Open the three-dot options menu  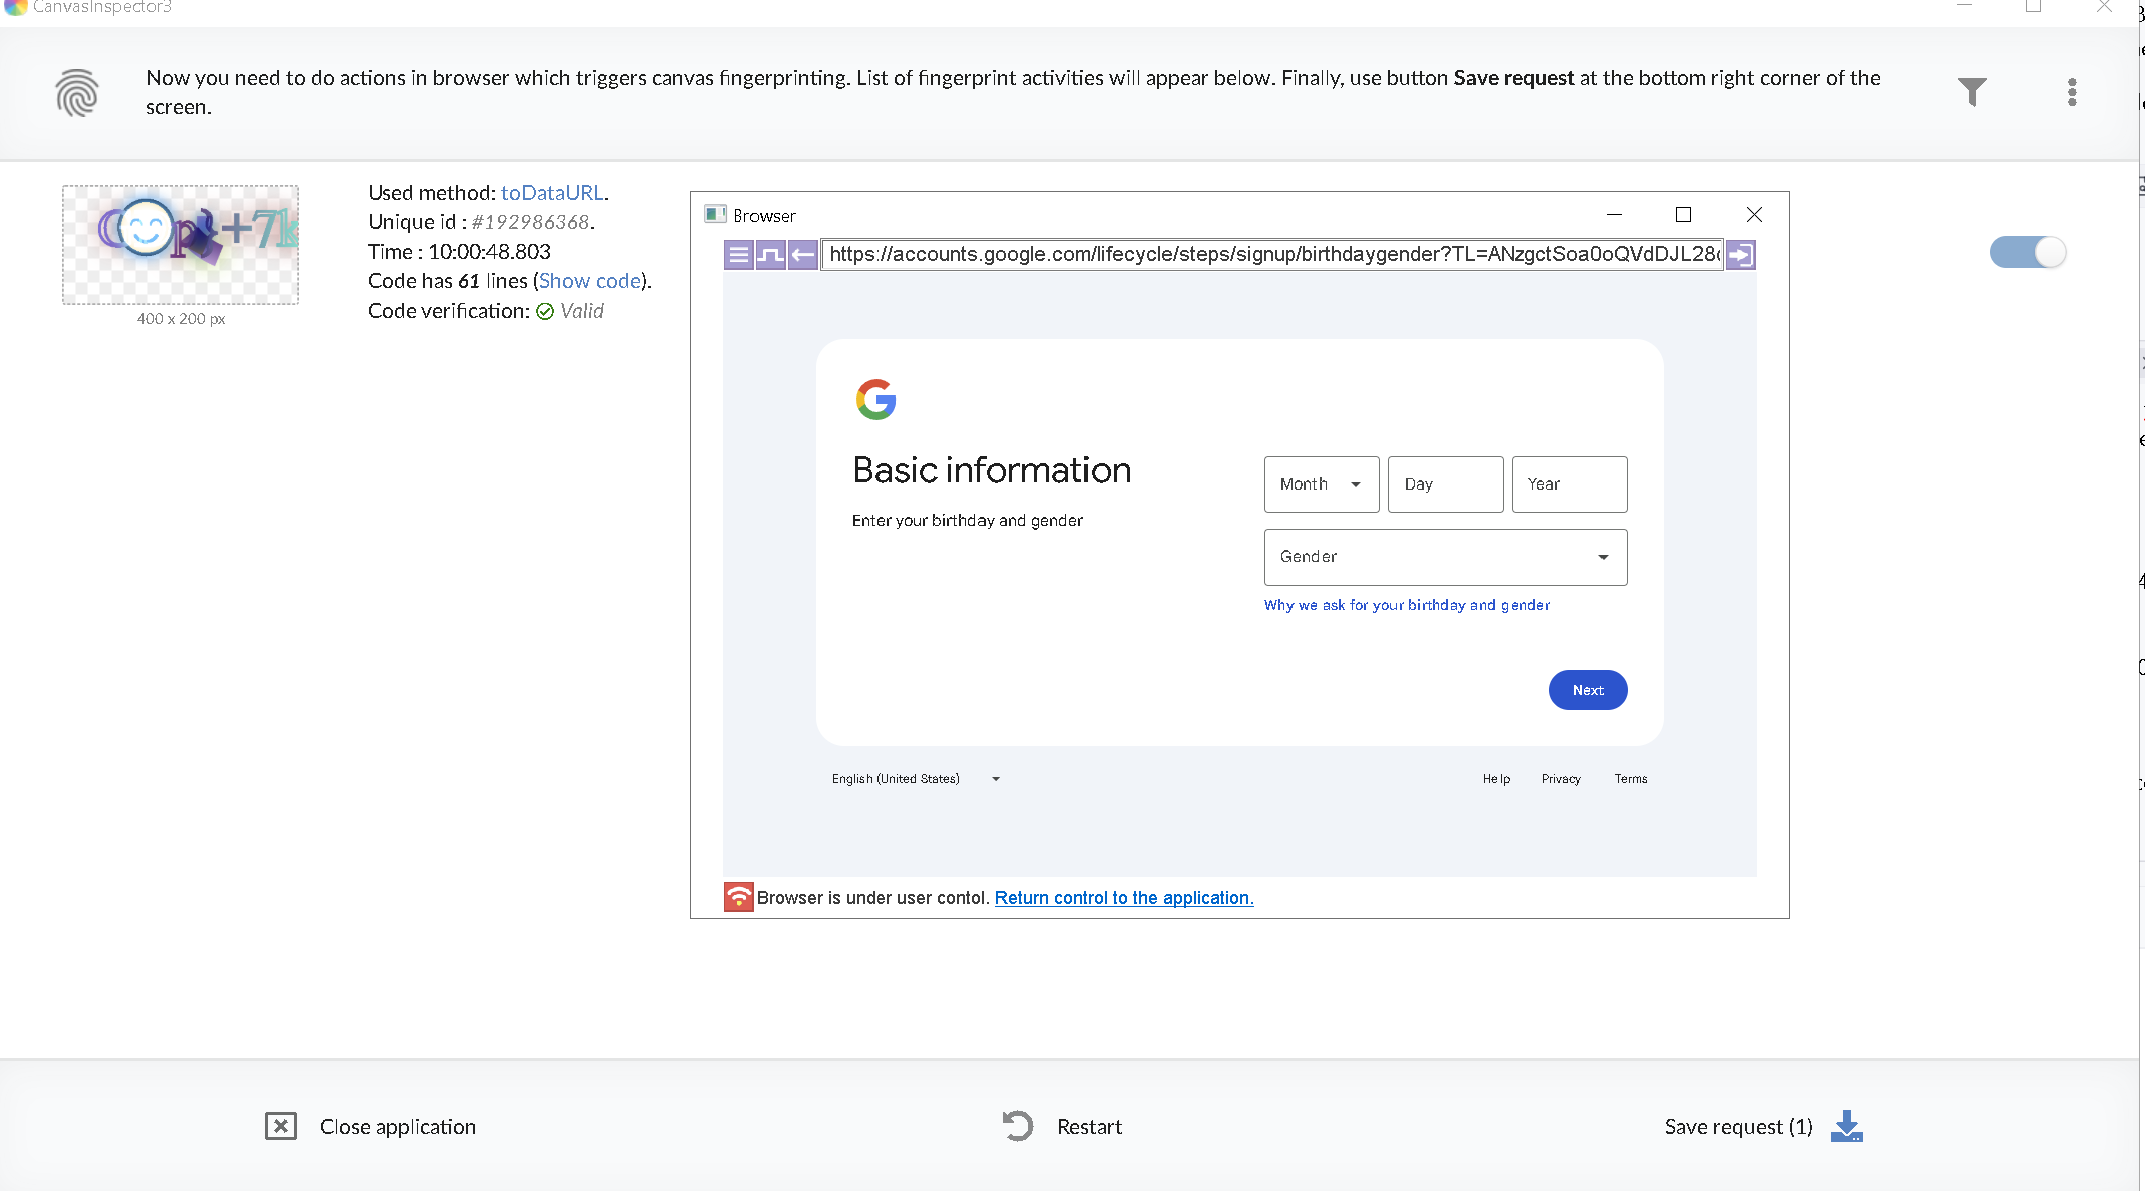2072,92
